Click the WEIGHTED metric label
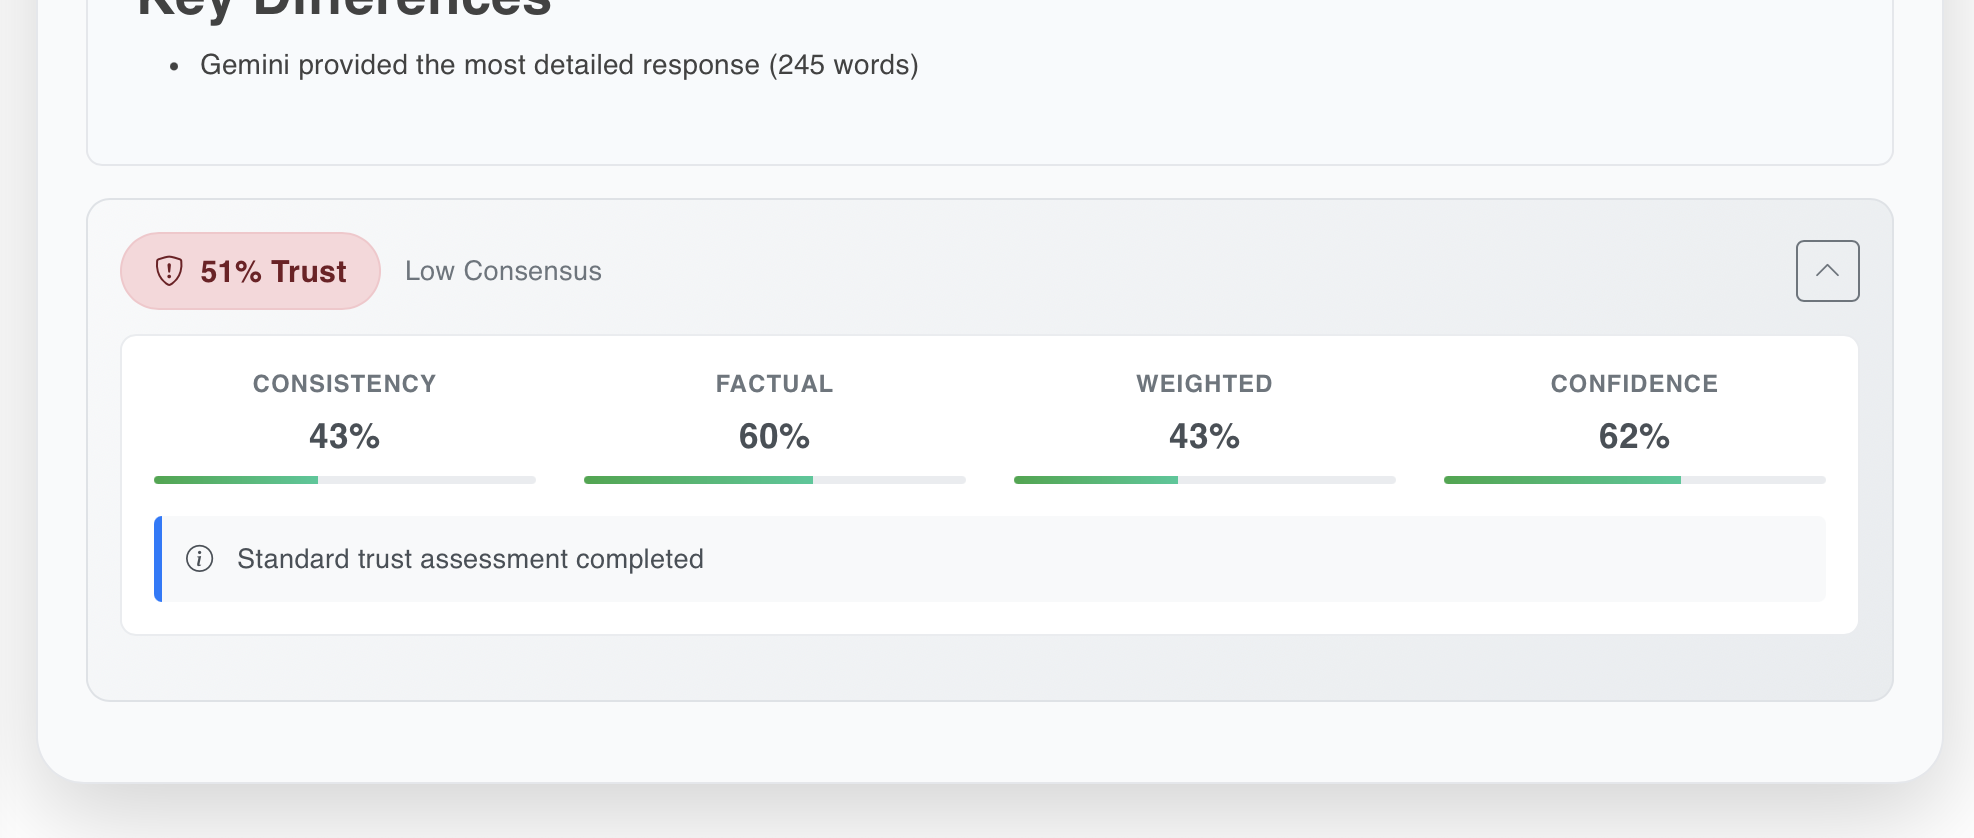This screenshot has height=838, width=1974. (1204, 384)
